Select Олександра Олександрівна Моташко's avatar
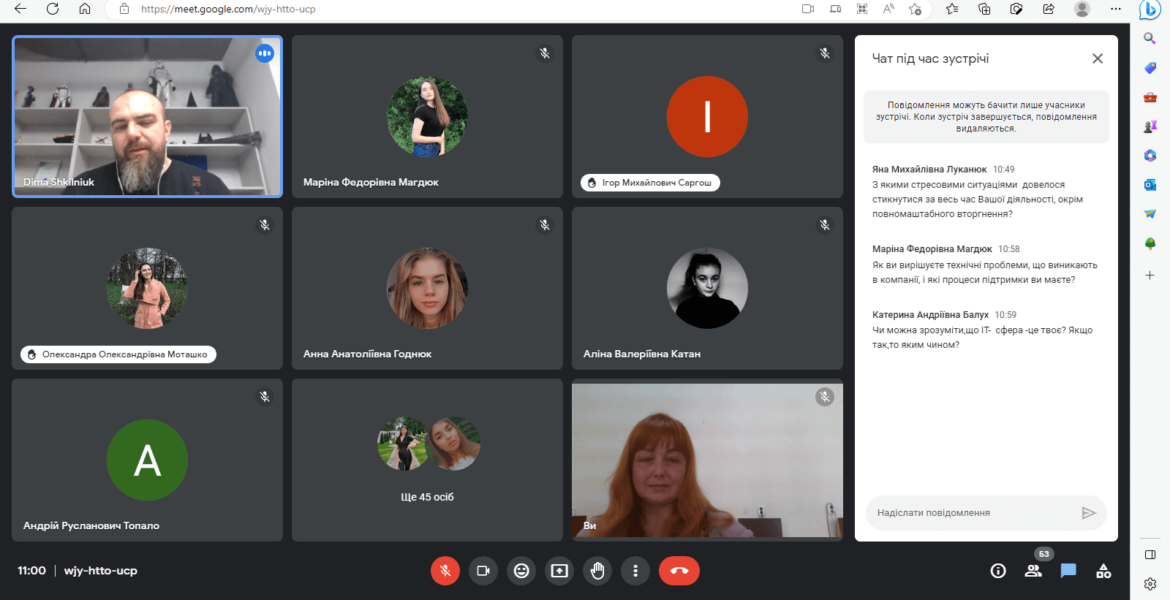The height and width of the screenshot is (600, 1170). pos(147,288)
